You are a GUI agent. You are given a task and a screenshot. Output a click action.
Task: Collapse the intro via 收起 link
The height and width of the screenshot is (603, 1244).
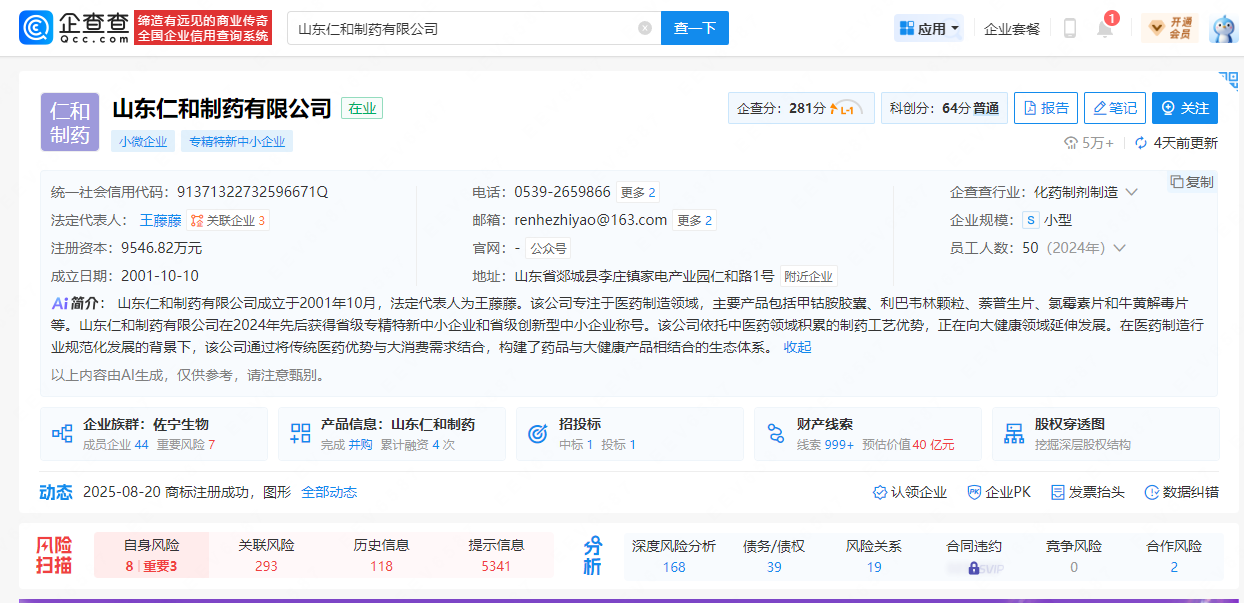click(x=797, y=347)
